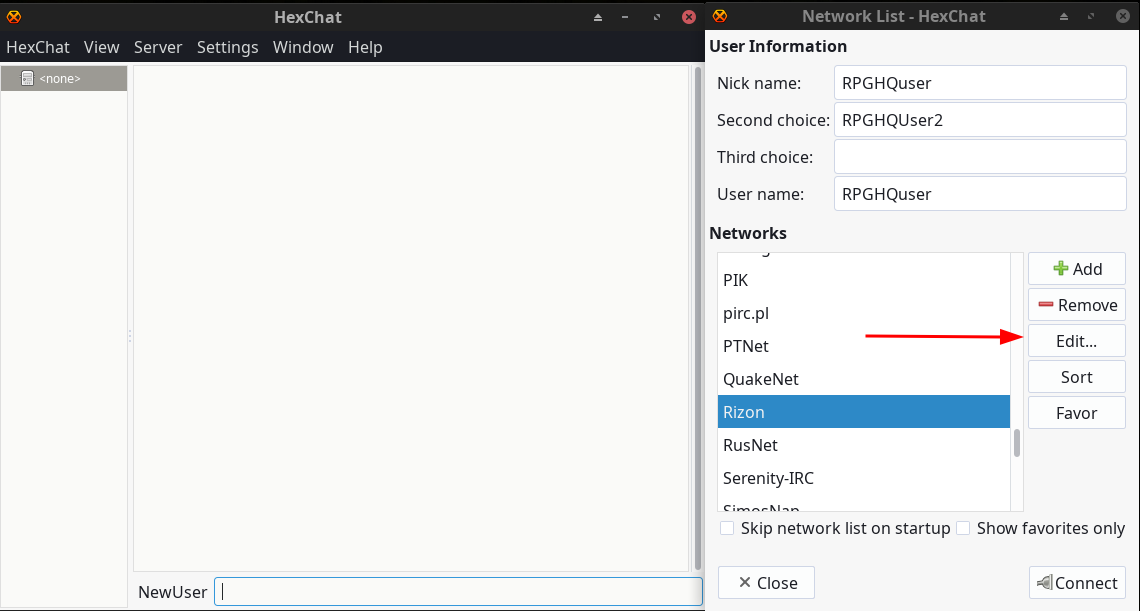The image size is (1140, 611).
Task: Open the Help menu
Action: (365, 47)
